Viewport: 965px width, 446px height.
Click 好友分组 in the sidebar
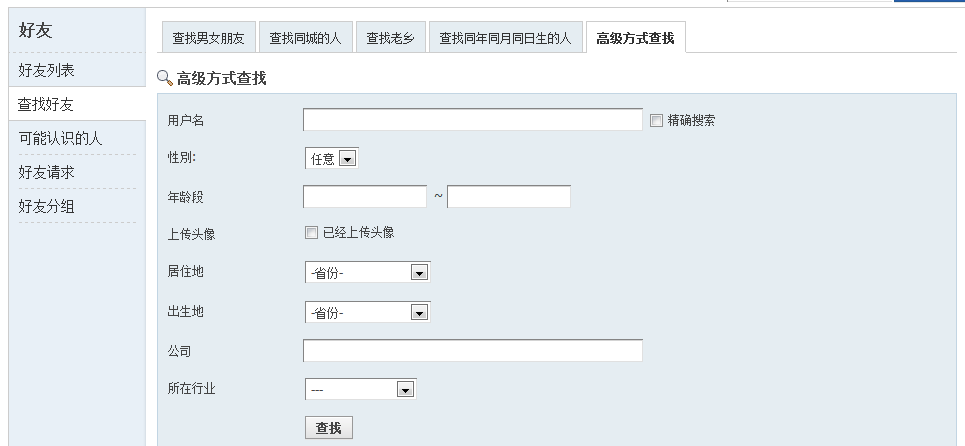click(x=47, y=207)
